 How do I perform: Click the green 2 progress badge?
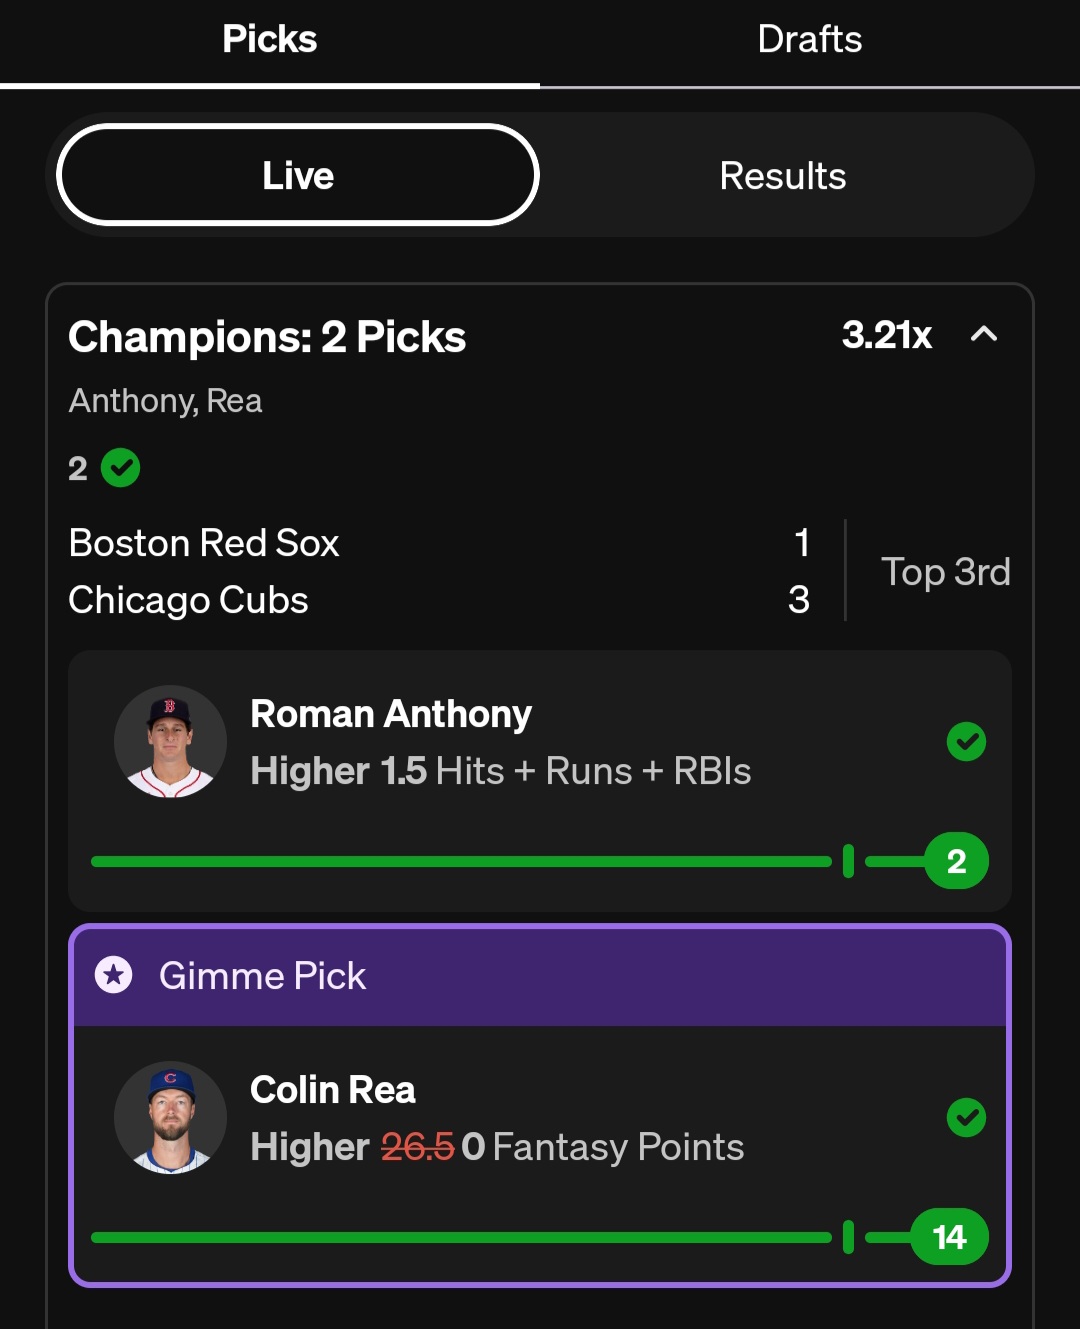click(x=956, y=861)
